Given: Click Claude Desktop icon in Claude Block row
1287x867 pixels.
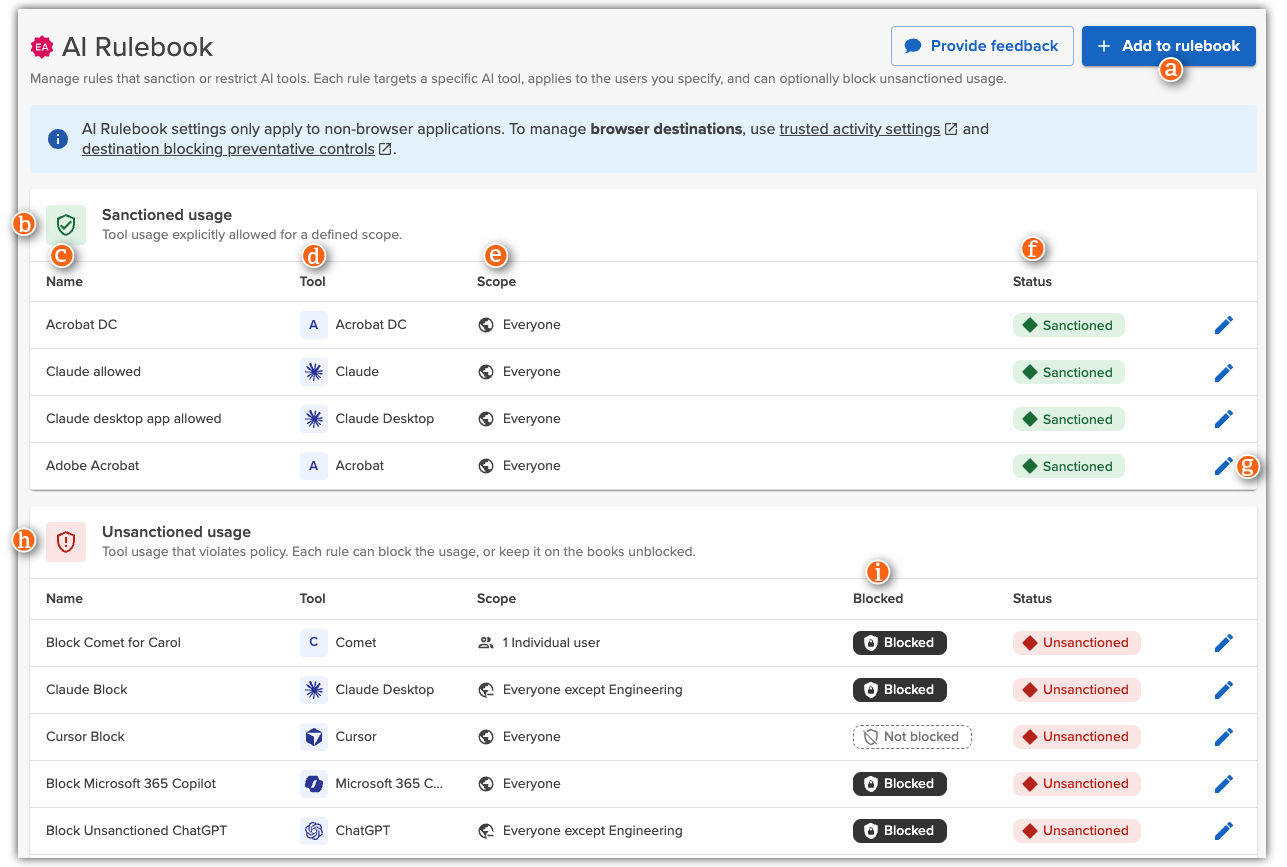Looking at the screenshot, I should click(x=314, y=690).
